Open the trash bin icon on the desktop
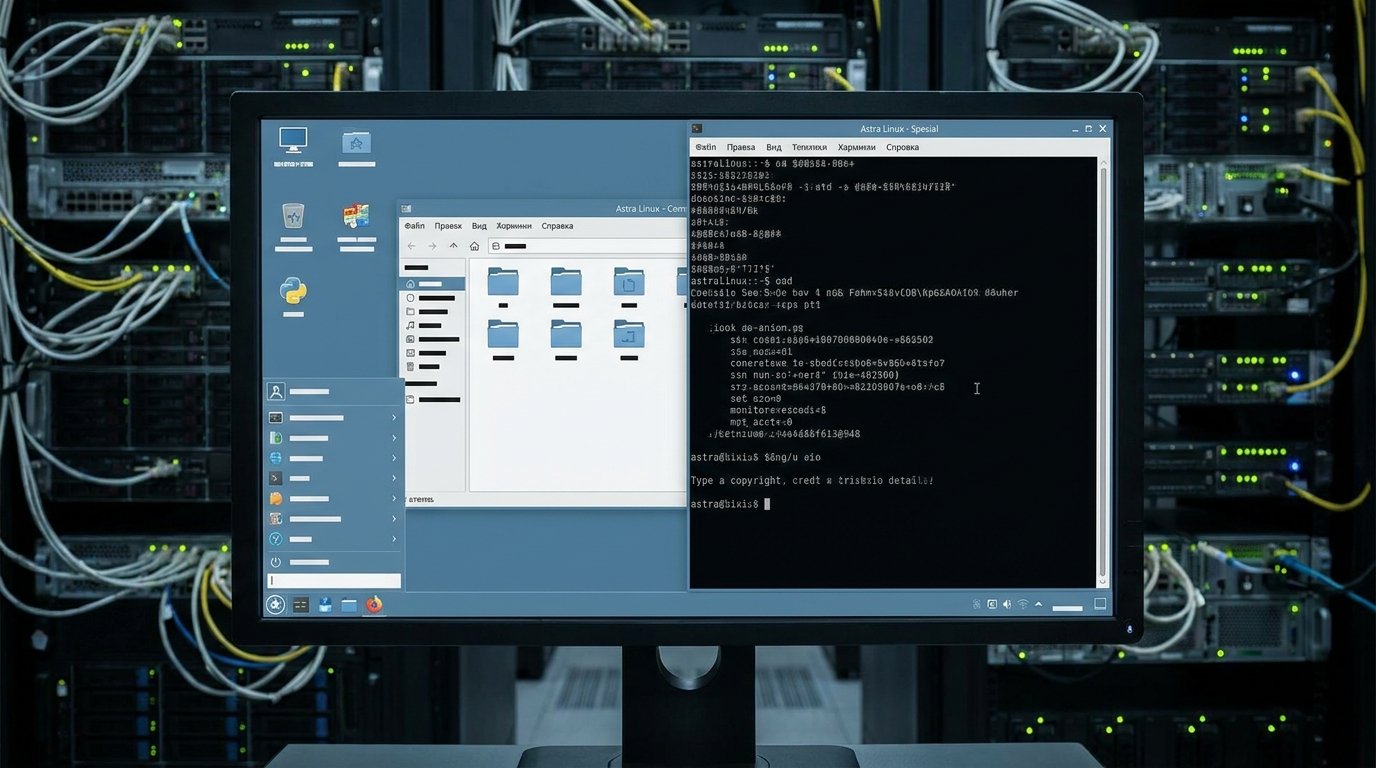 (x=293, y=215)
